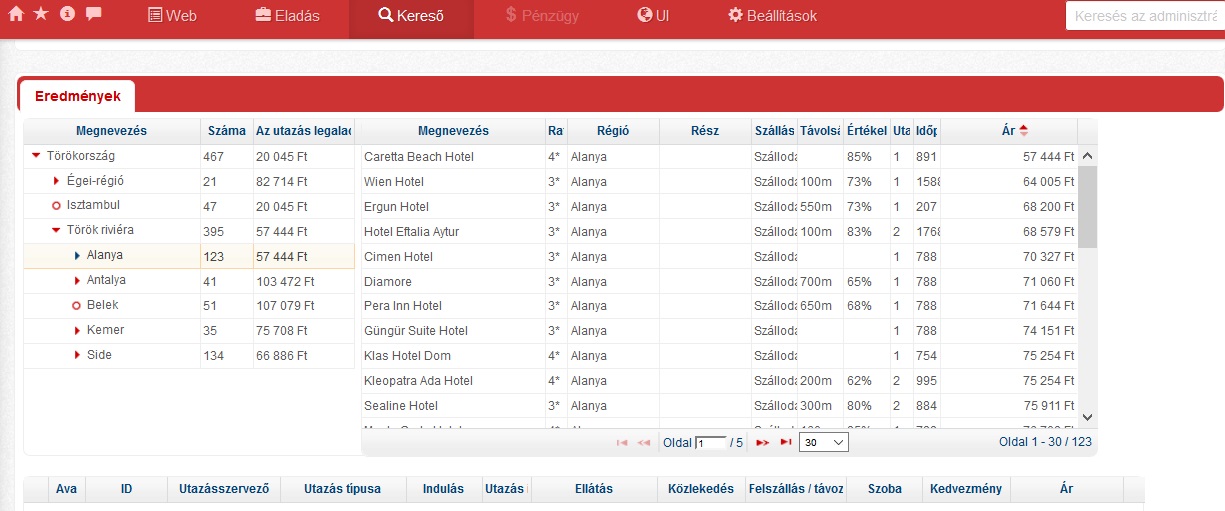Select Caretta Beach Hotel row

(x=717, y=157)
